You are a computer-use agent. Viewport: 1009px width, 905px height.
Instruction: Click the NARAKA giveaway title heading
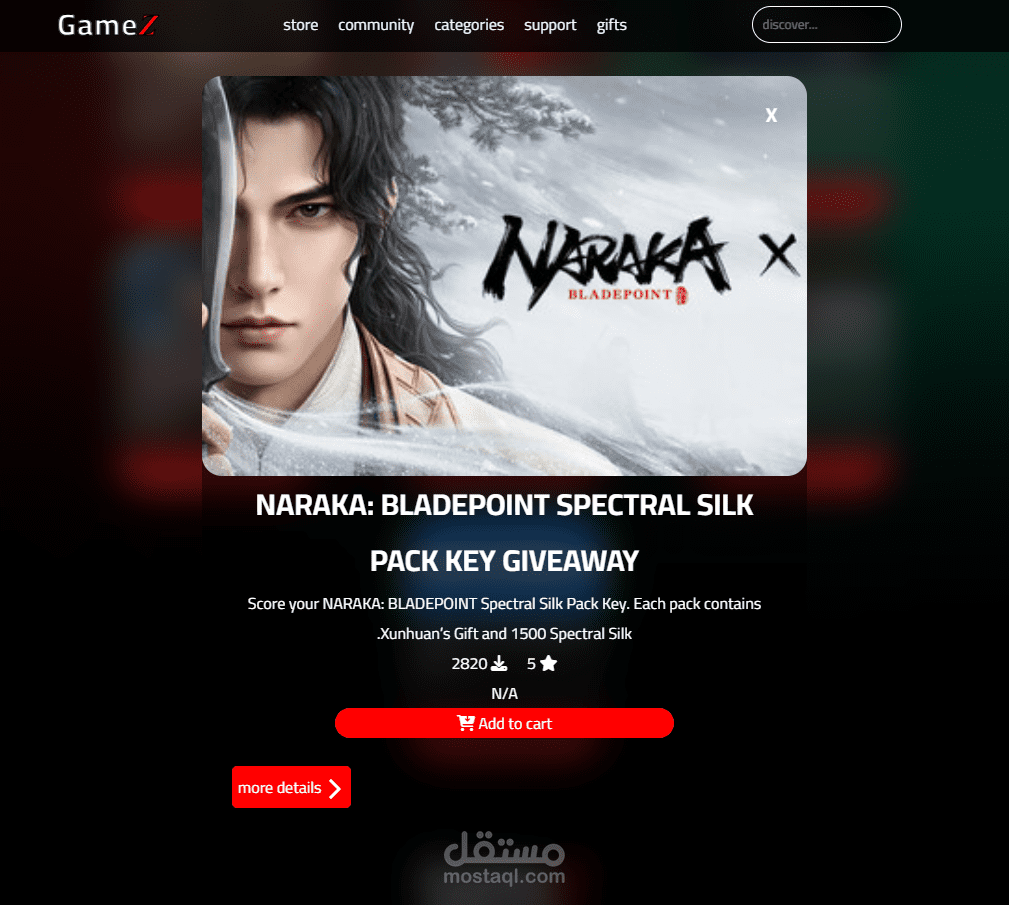point(504,533)
